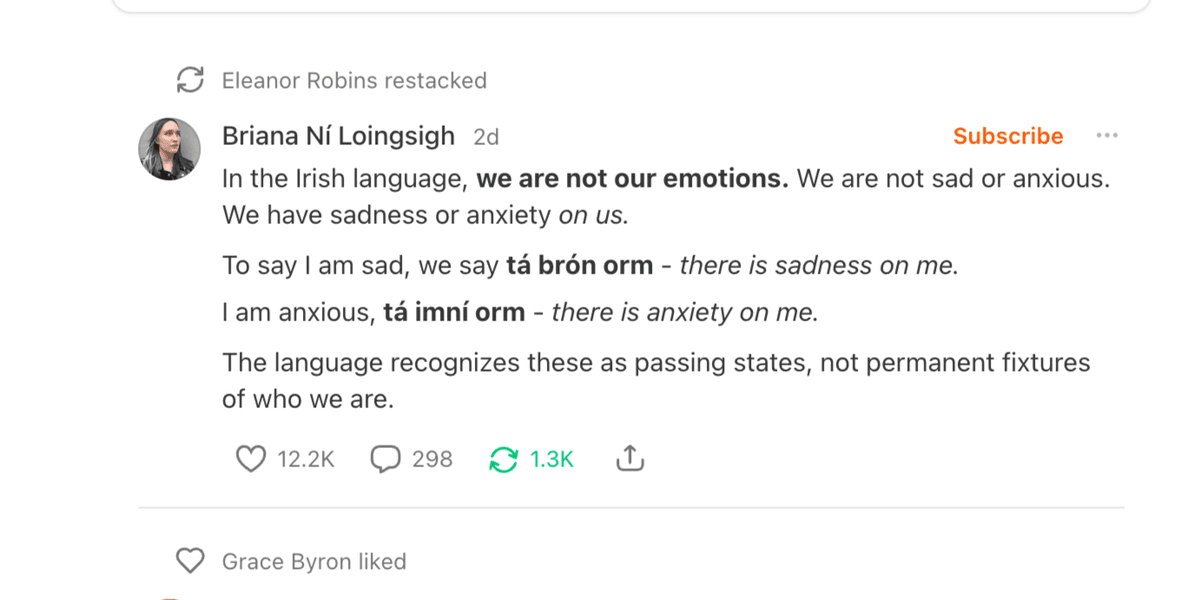Open the three-dot more options menu
The image size is (1200, 600).
(x=1107, y=135)
